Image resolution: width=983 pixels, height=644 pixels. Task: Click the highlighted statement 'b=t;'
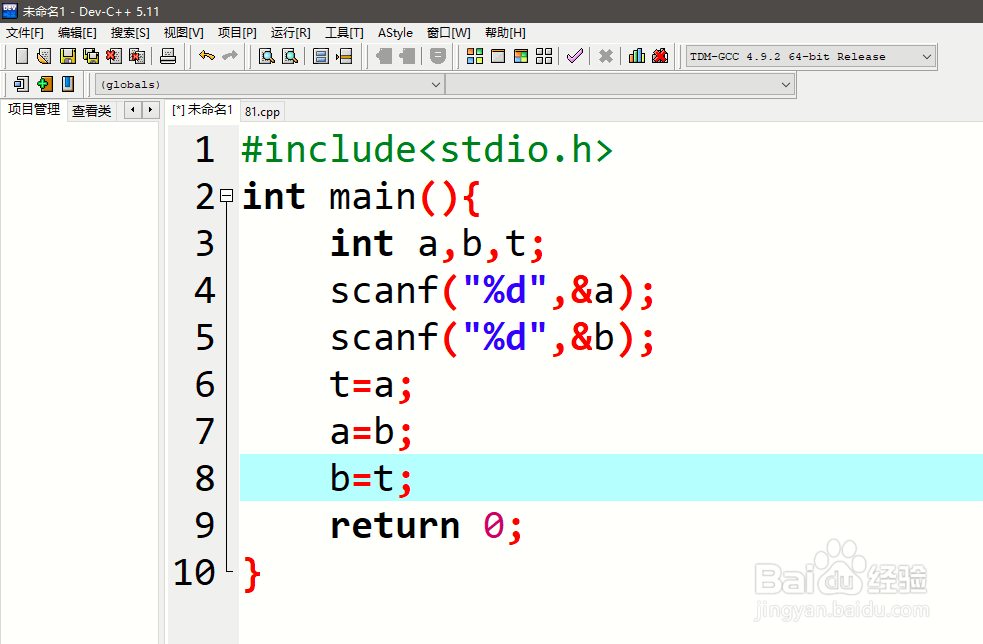(x=371, y=479)
